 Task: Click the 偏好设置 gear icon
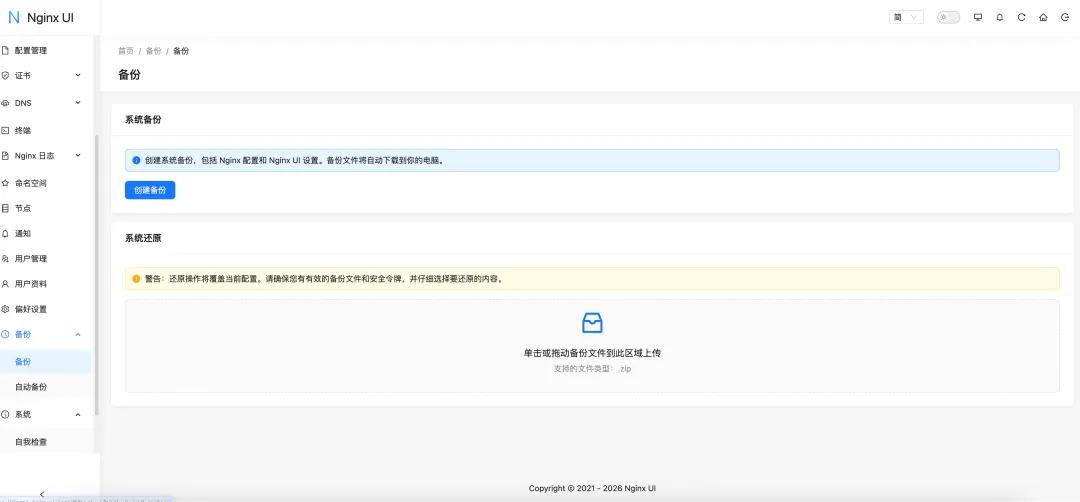click(x=5, y=309)
